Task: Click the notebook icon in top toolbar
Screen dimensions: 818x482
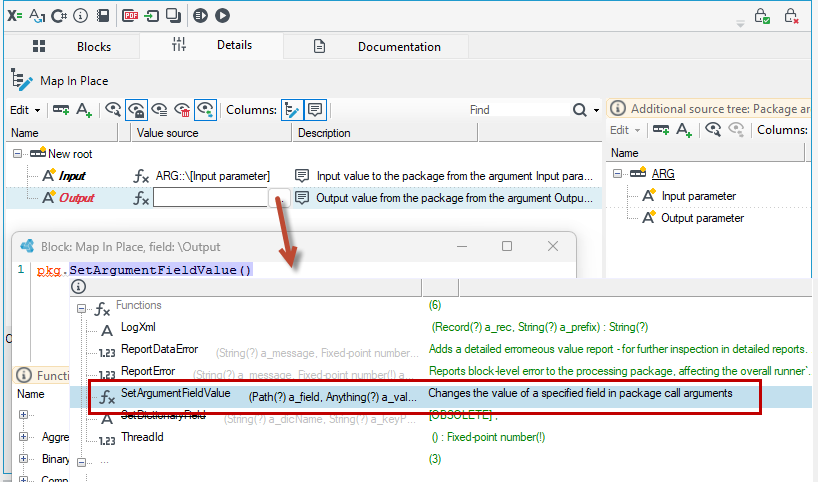Action: [x=103, y=16]
